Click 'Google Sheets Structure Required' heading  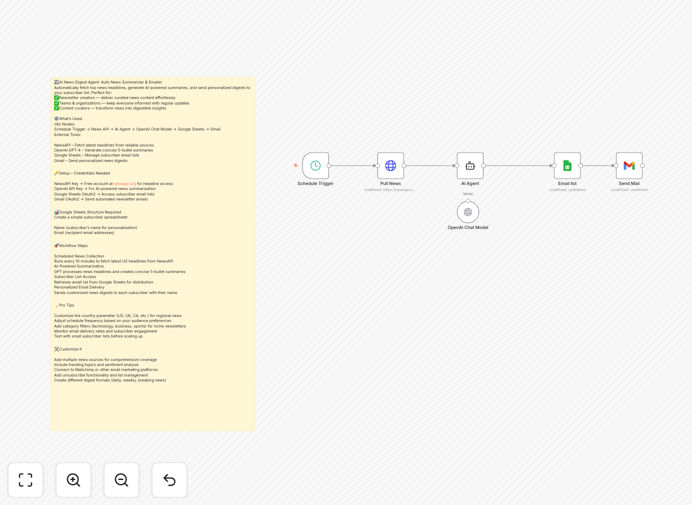click(x=87, y=212)
